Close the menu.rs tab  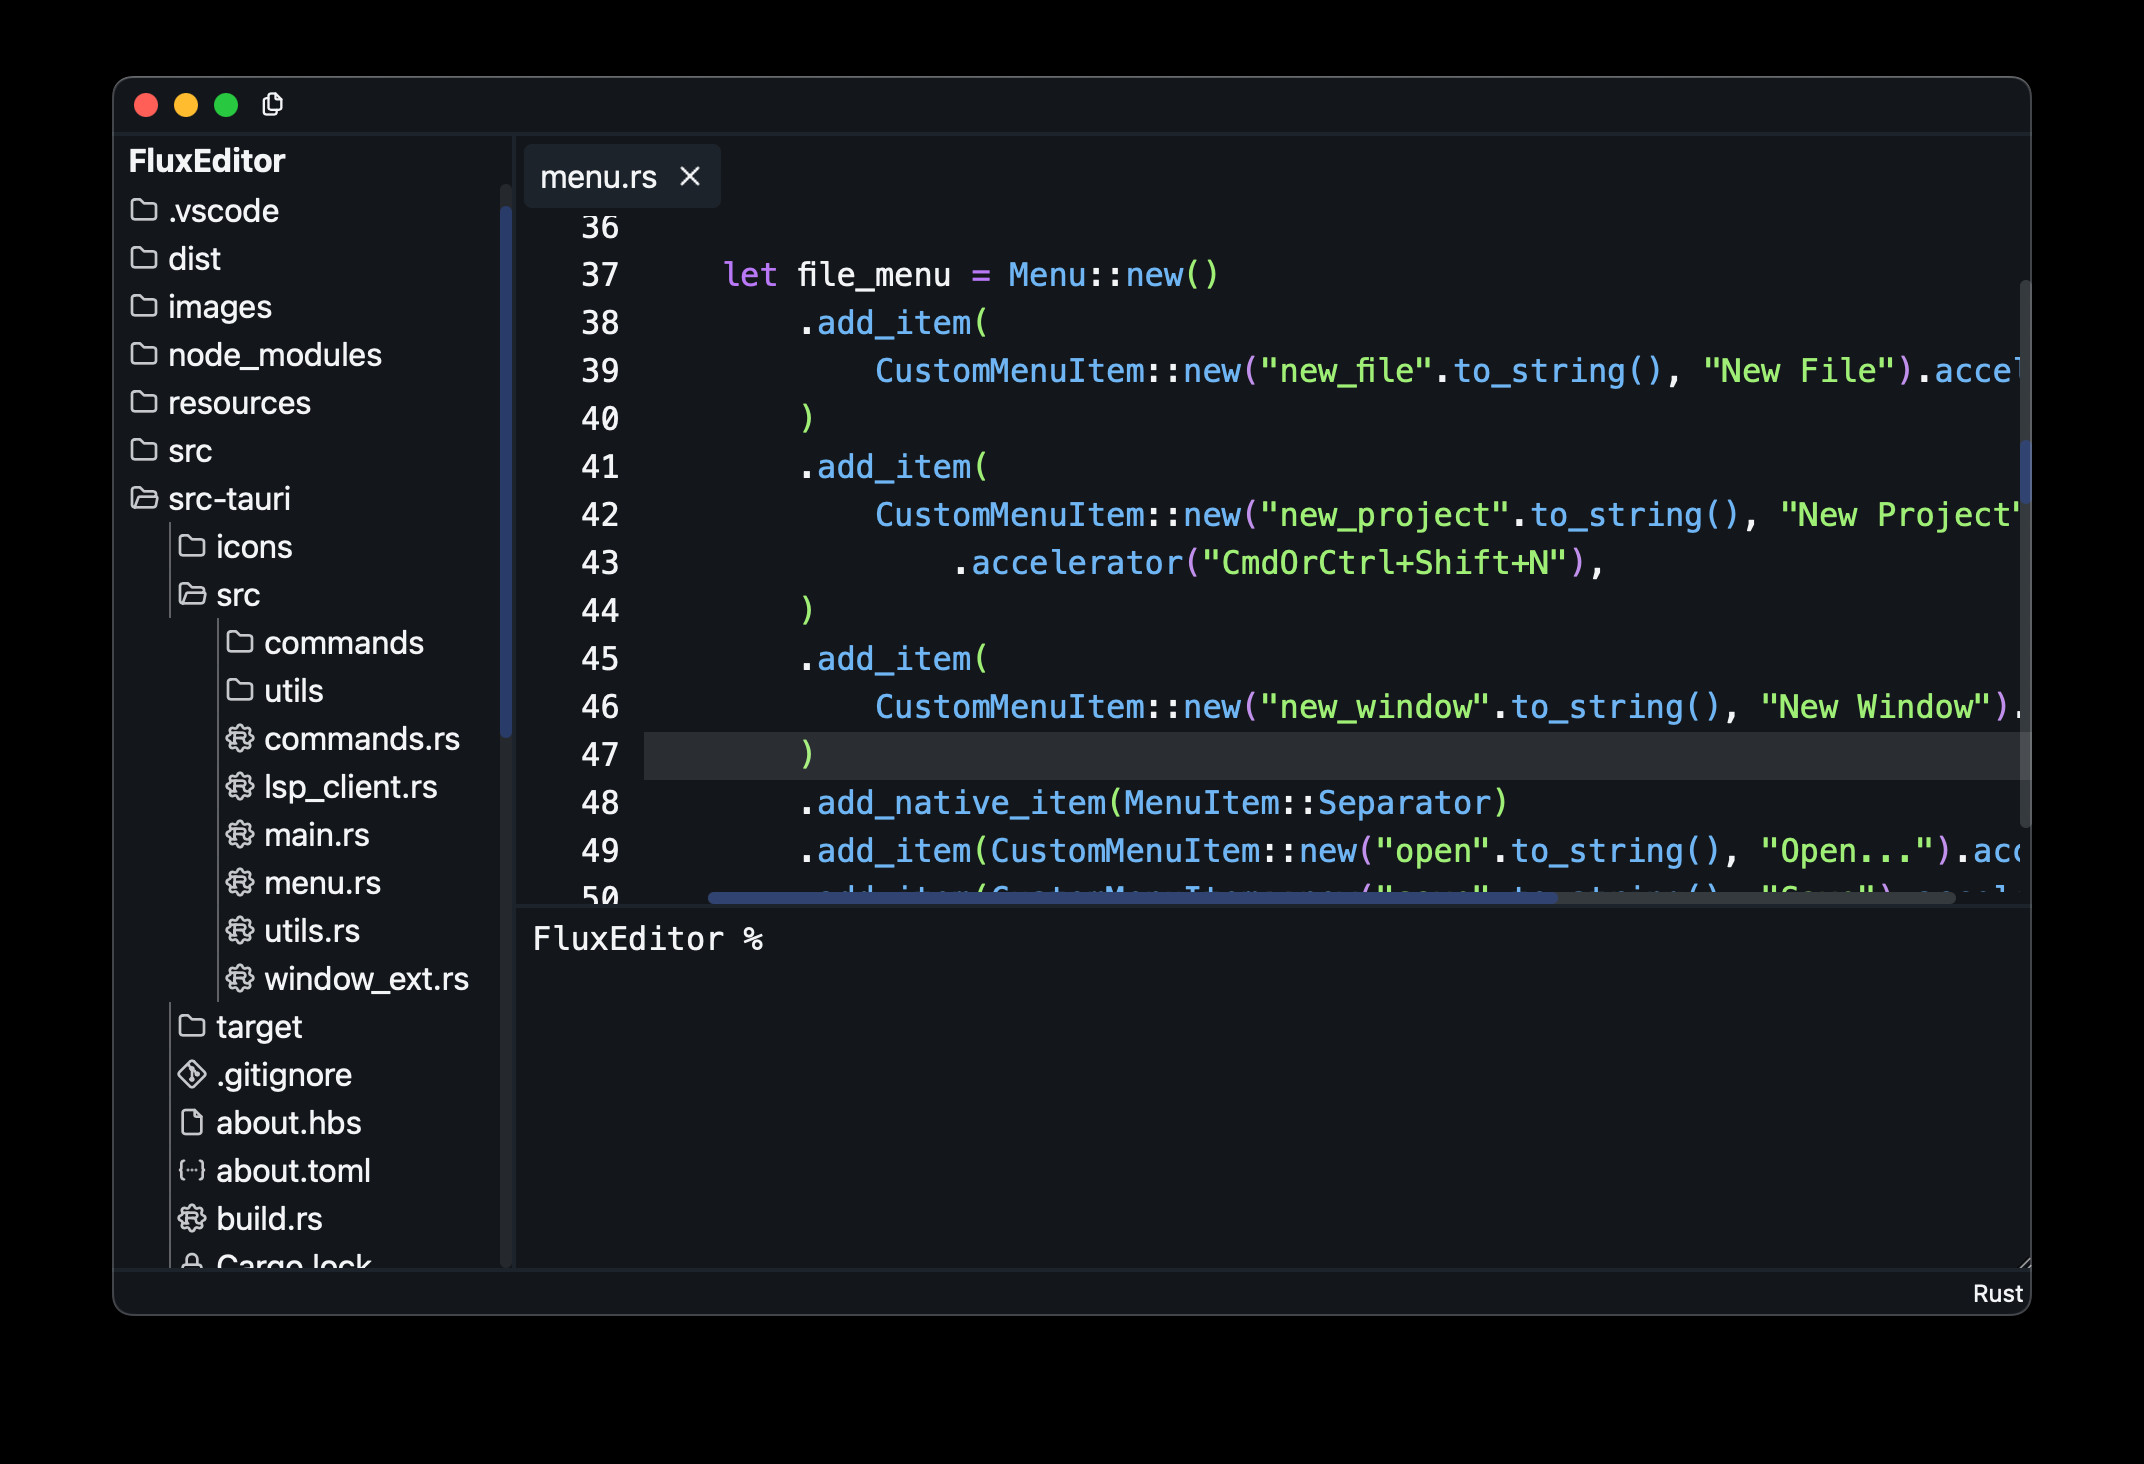tap(690, 177)
